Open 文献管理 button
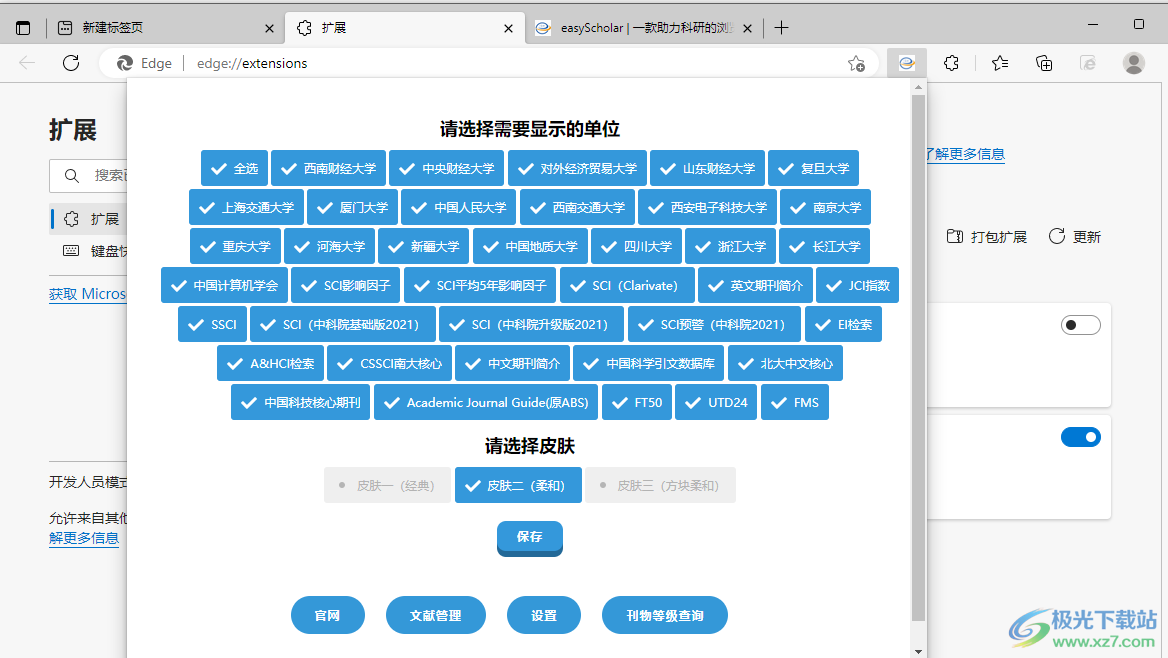Image resolution: width=1168 pixels, height=658 pixels. pos(435,615)
